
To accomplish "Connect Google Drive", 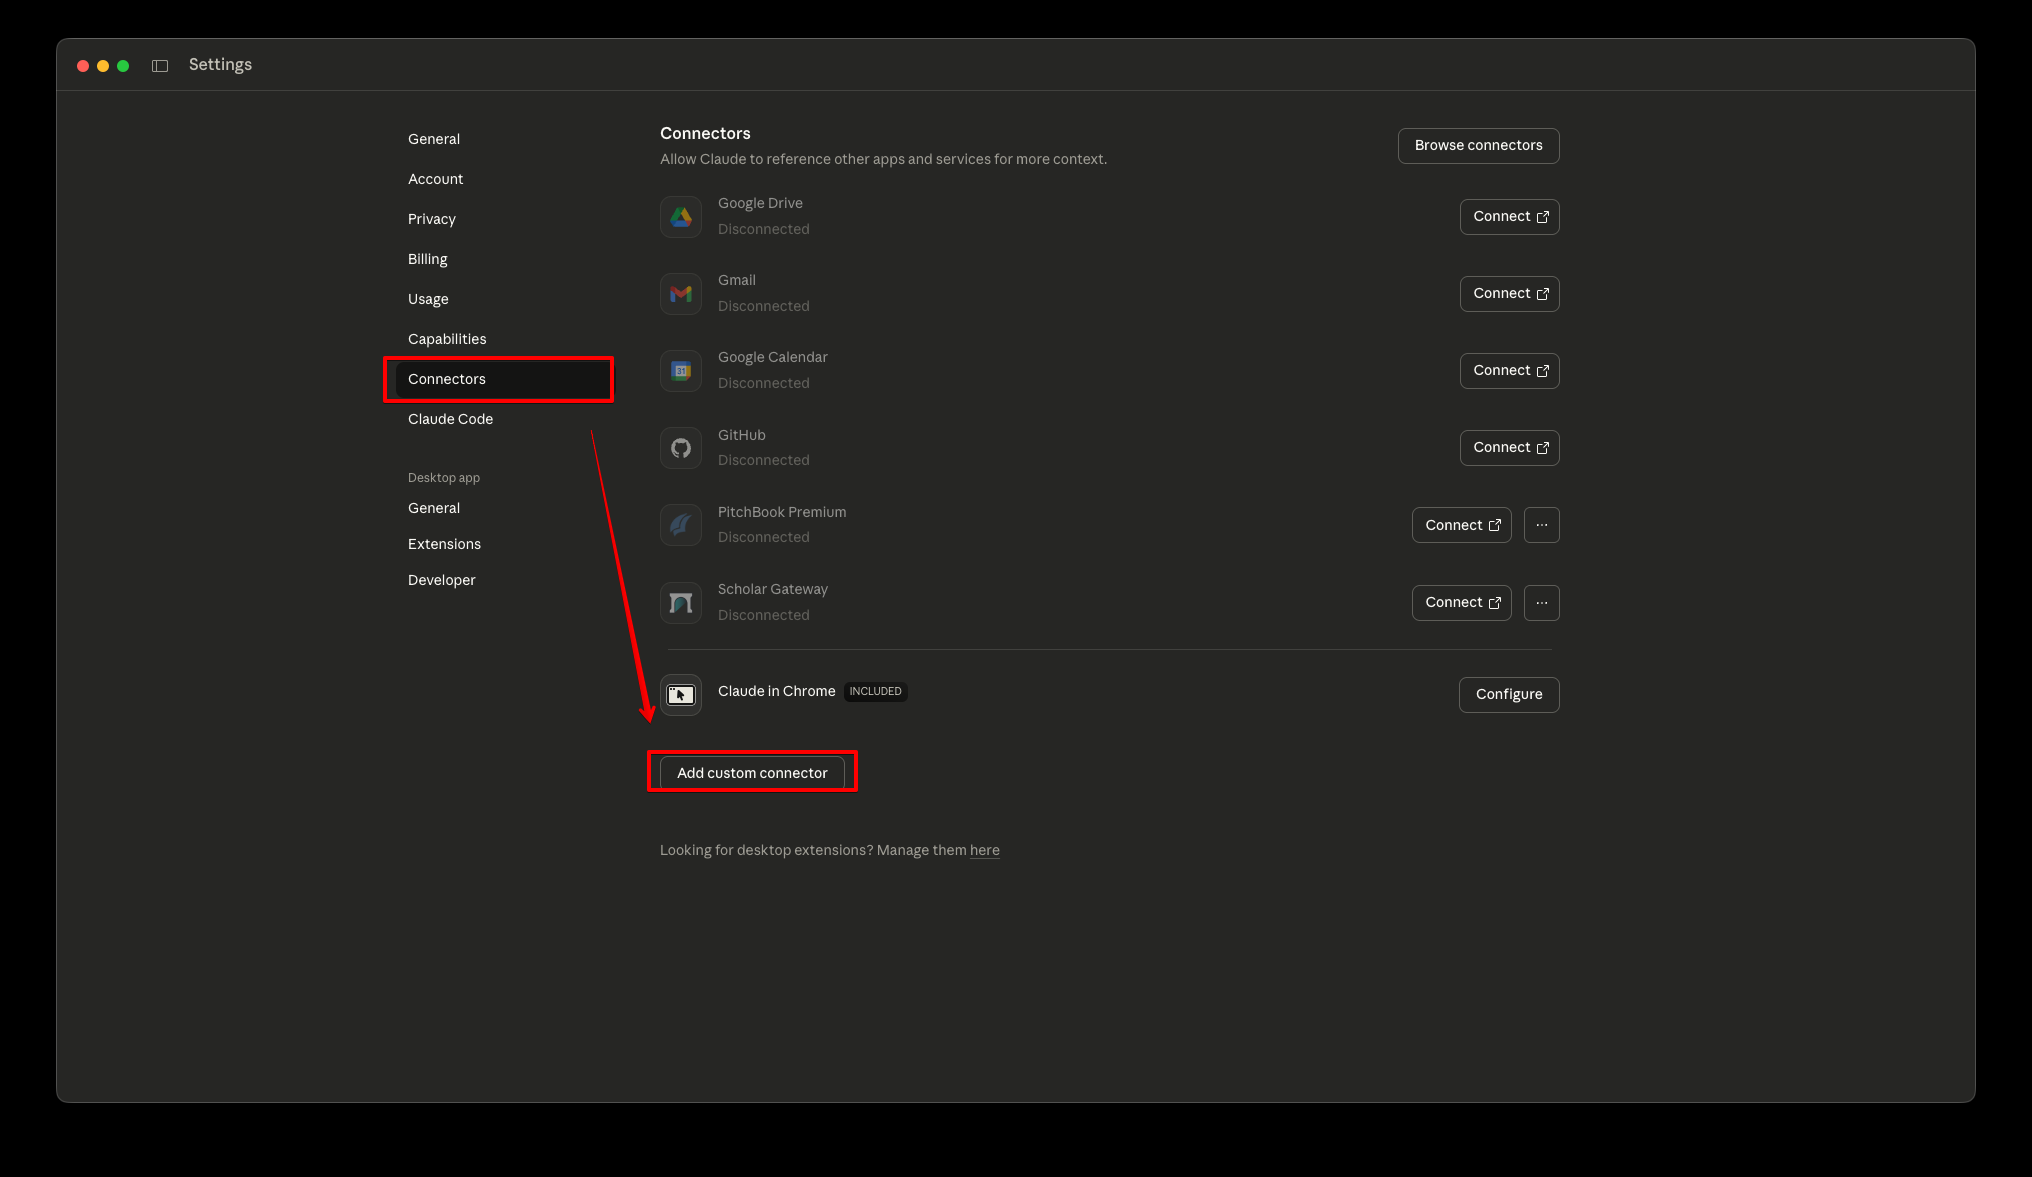I will click(1510, 217).
